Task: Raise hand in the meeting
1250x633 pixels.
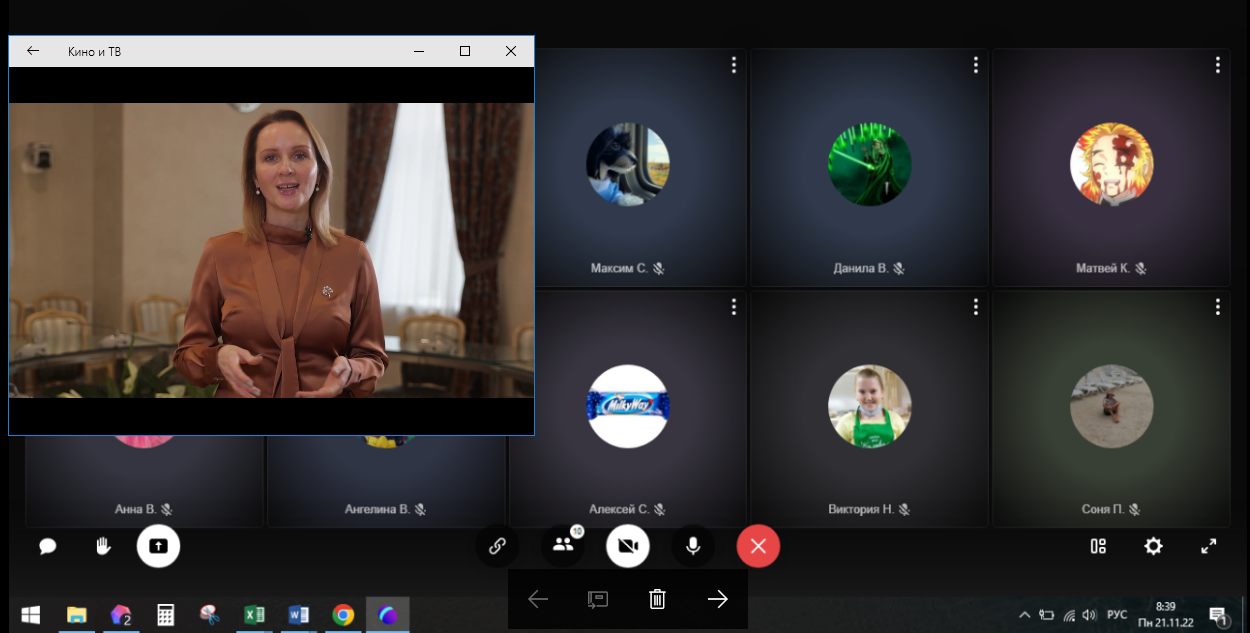Action: click(102, 546)
